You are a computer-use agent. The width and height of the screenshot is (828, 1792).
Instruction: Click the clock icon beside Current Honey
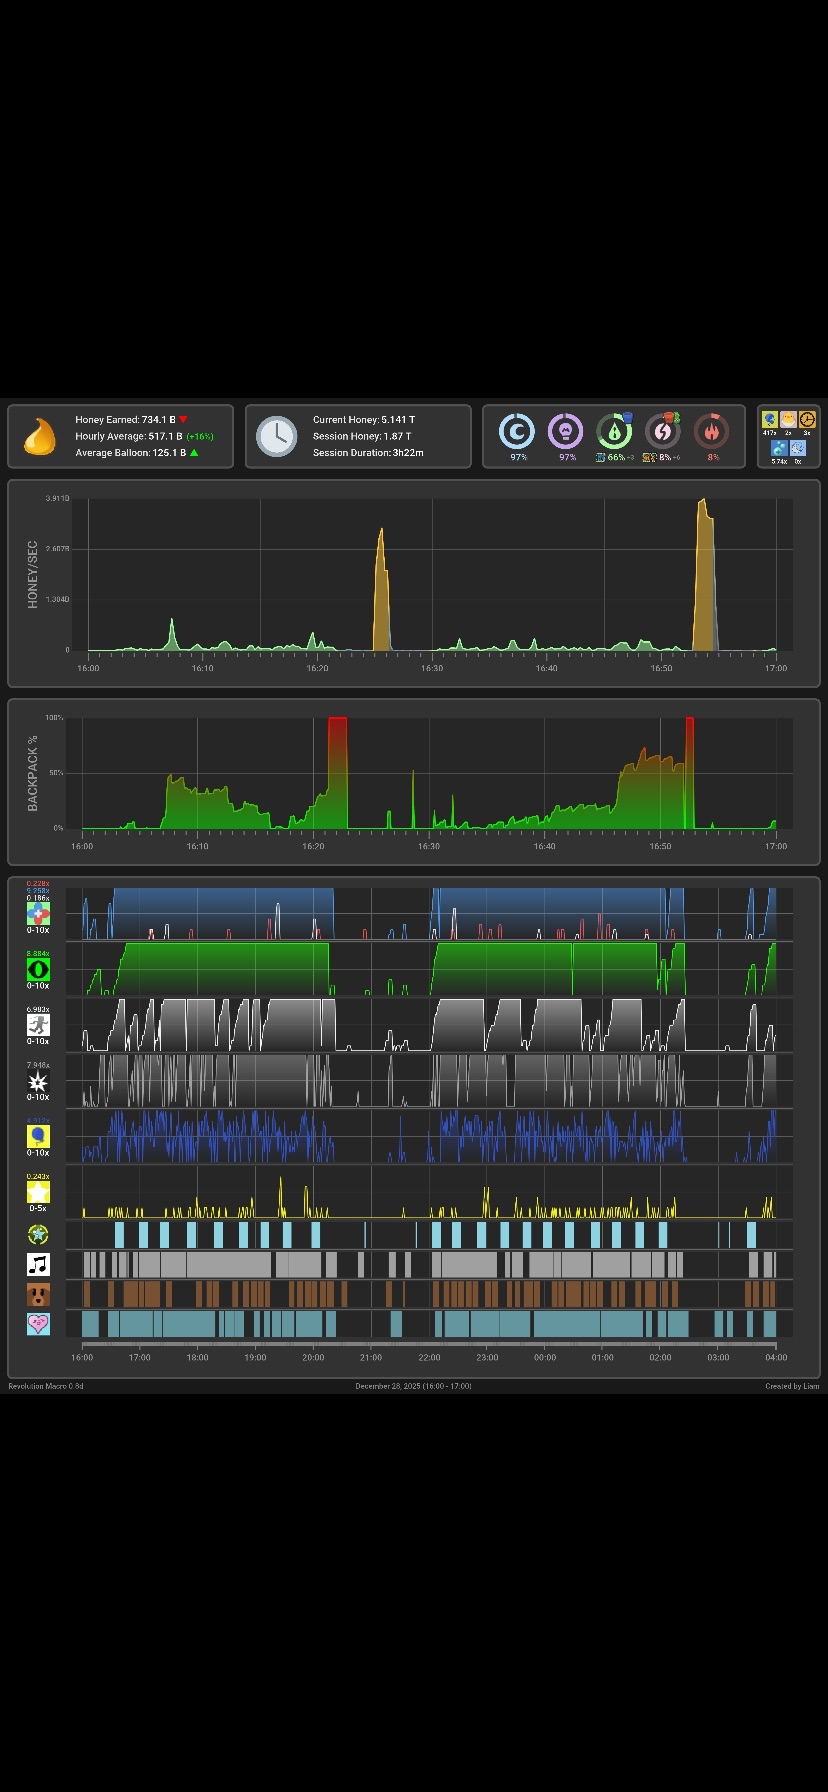[x=276, y=436]
